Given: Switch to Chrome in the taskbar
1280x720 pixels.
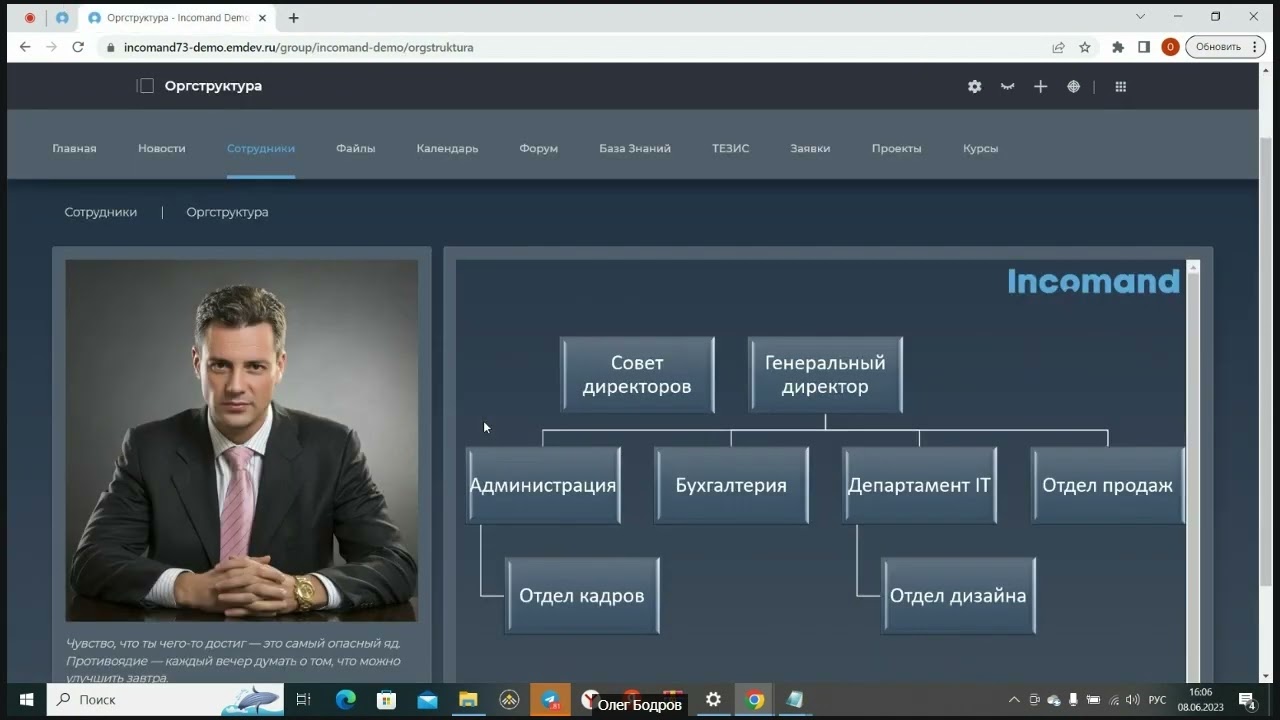Looking at the screenshot, I should pyautogui.click(x=755, y=700).
